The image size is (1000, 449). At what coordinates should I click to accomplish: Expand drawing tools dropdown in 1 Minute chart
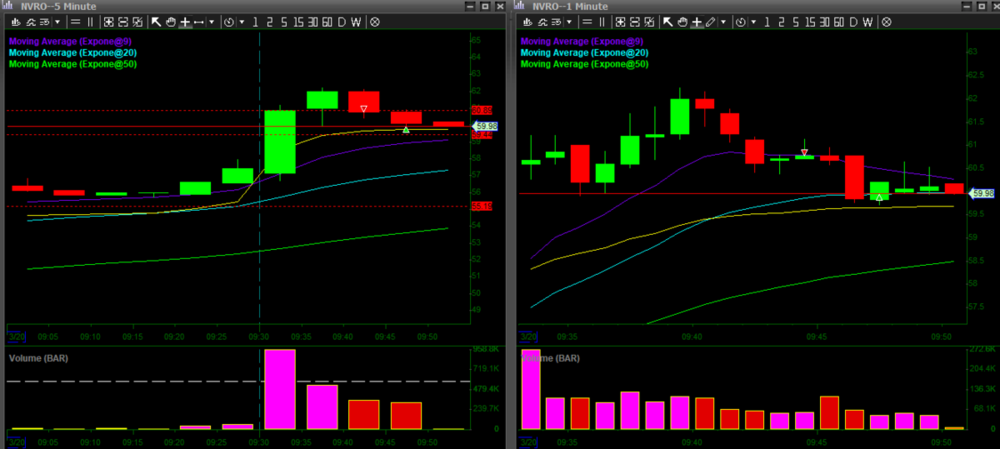[x=723, y=21]
